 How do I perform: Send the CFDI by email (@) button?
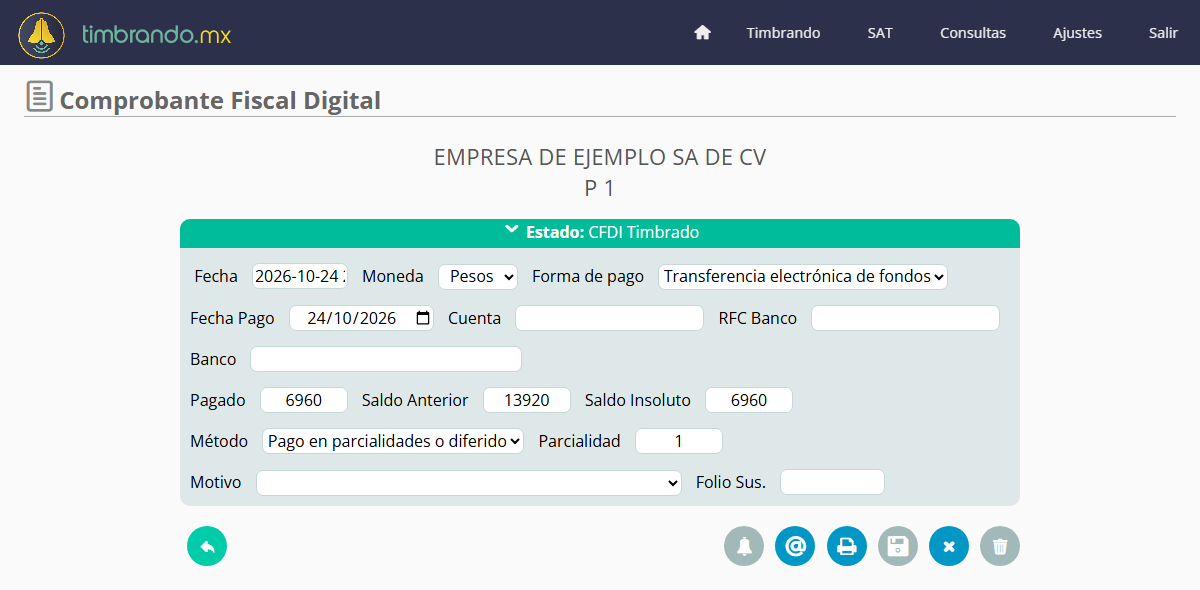(795, 546)
